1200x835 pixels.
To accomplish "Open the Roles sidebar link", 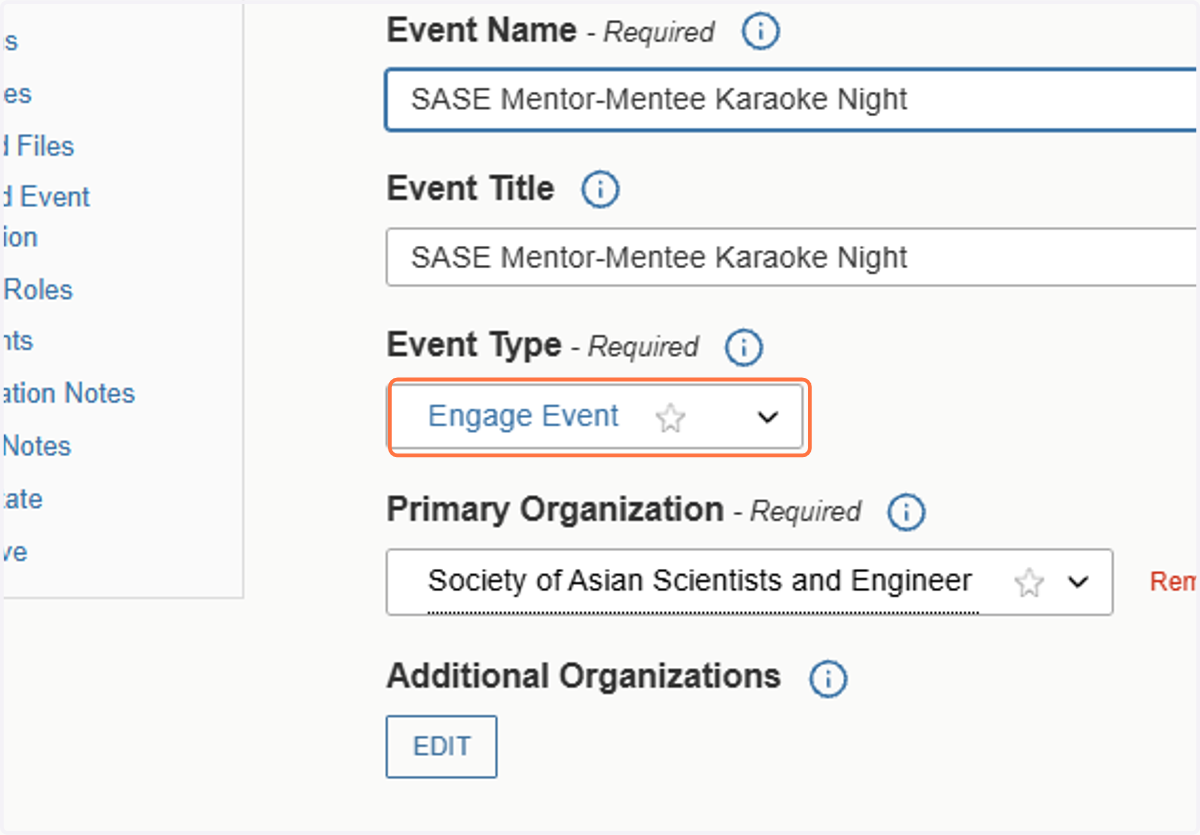I will point(38,290).
